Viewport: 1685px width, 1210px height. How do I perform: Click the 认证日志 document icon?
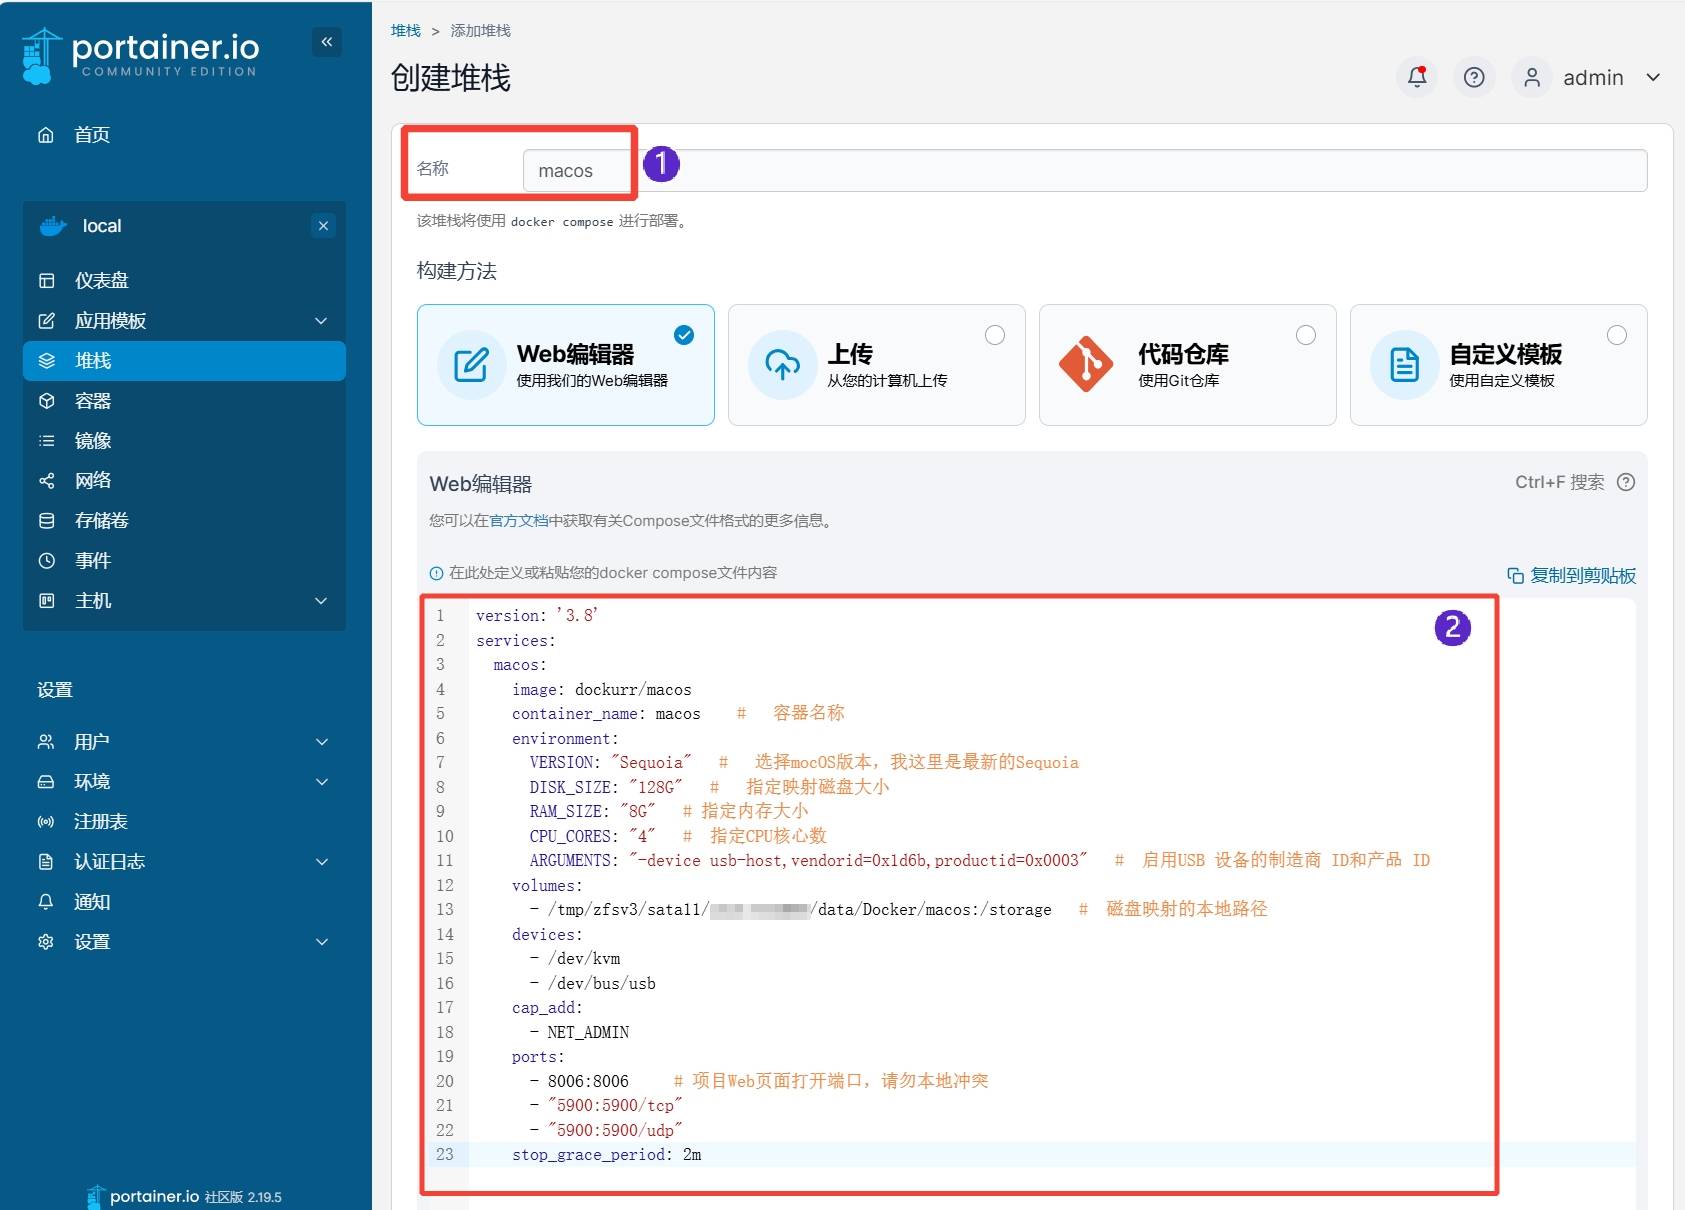45,862
